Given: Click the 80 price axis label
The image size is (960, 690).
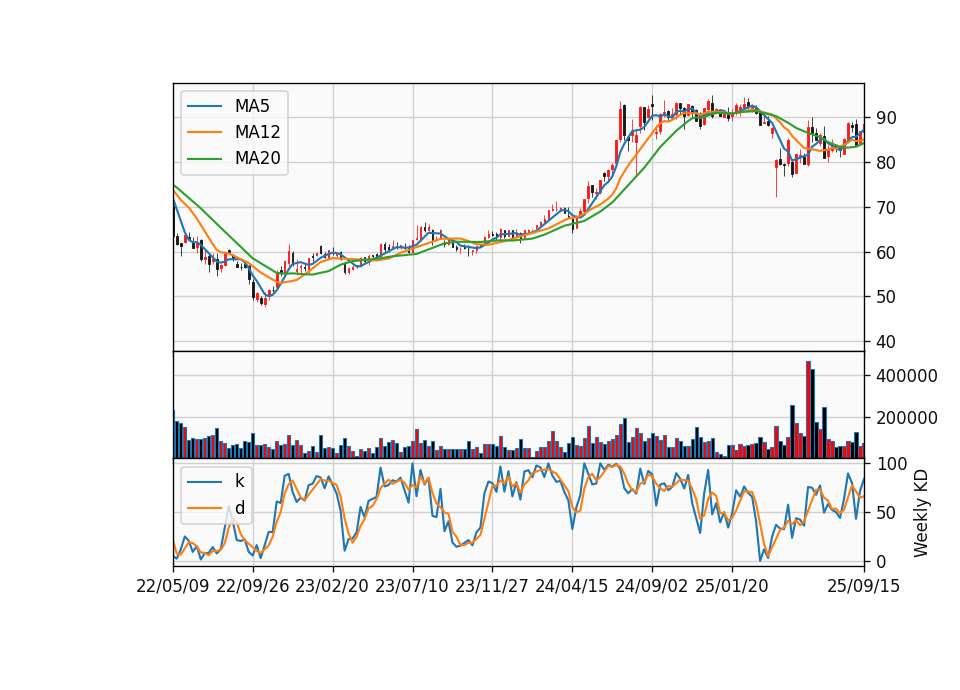Looking at the screenshot, I should click(886, 163).
